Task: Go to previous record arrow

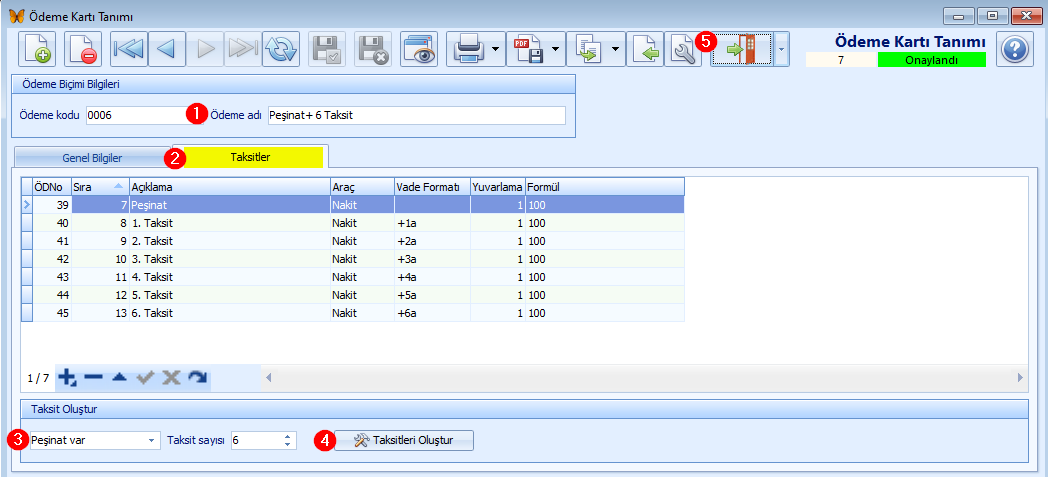Action: pos(166,49)
